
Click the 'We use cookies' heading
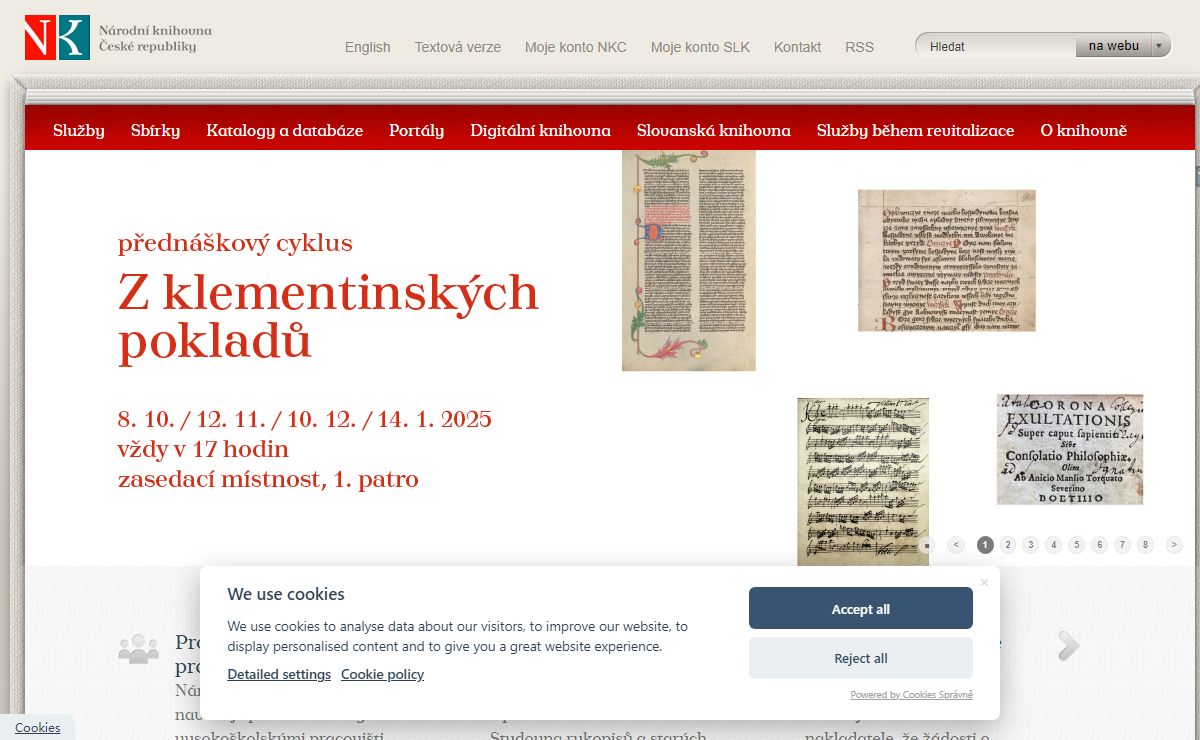[x=286, y=594]
